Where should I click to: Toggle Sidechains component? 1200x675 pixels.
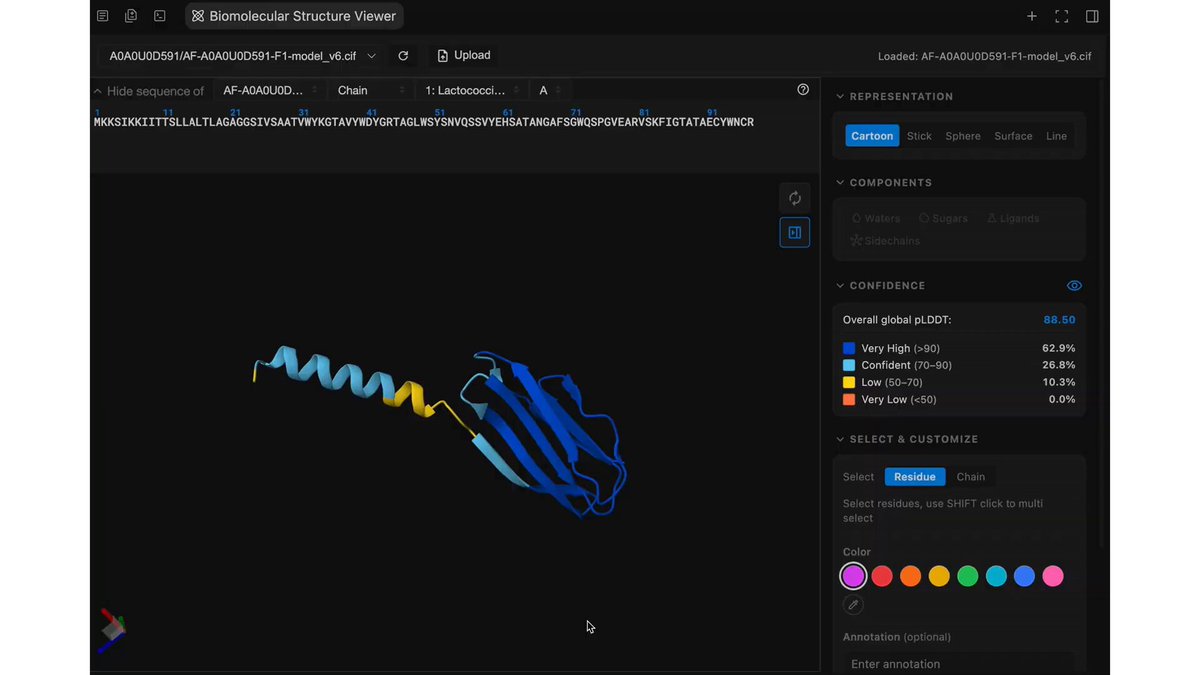(x=885, y=241)
